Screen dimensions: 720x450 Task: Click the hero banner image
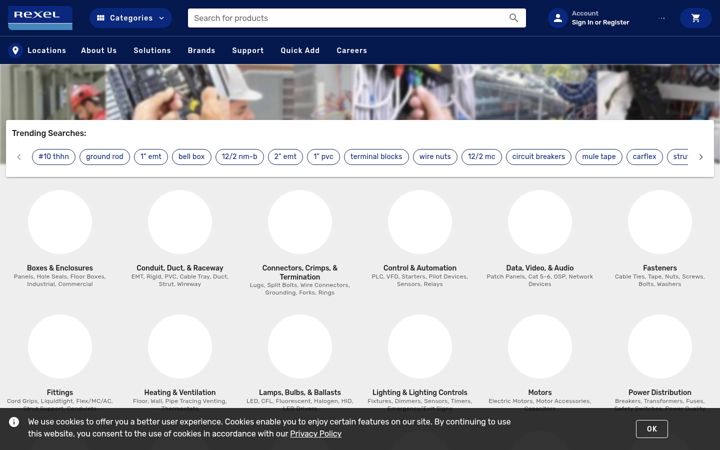click(x=360, y=92)
